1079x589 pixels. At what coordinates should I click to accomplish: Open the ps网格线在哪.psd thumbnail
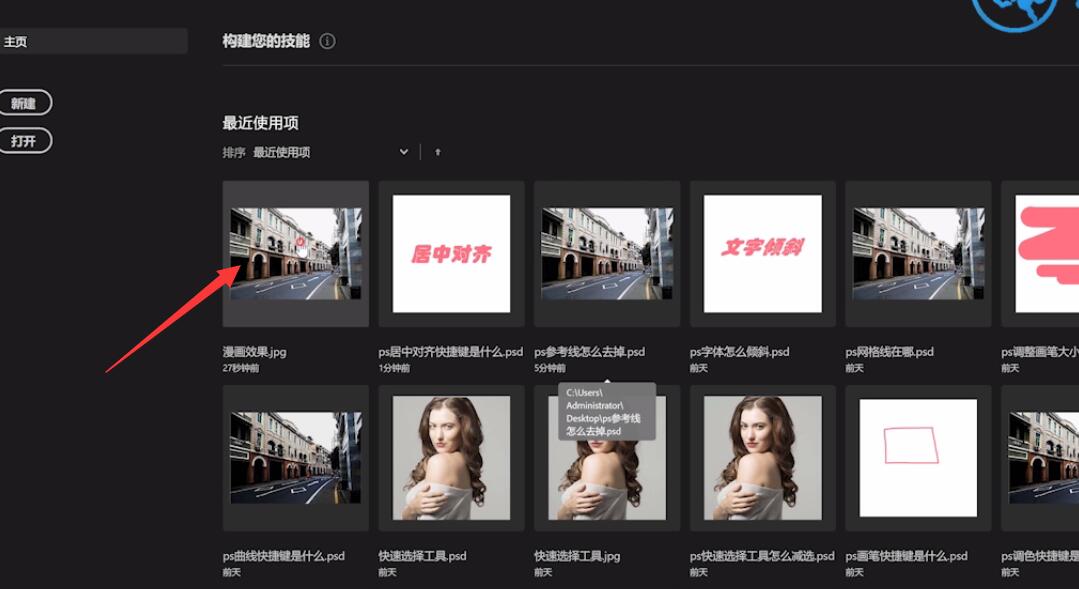coord(918,254)
